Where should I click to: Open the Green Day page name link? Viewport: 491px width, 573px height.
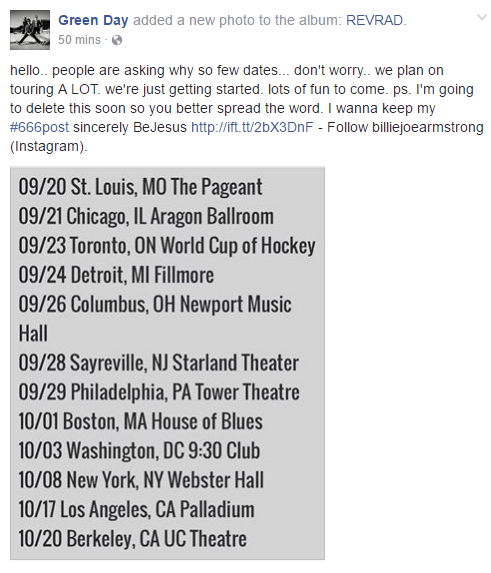pyautogui.click(x=93, y=20)
